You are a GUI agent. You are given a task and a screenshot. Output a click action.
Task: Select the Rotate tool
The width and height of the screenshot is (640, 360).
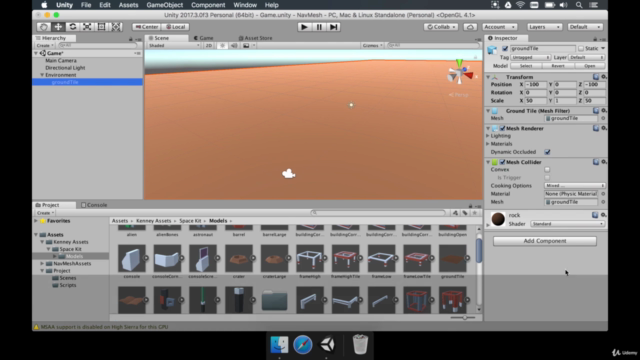(73, 27)
